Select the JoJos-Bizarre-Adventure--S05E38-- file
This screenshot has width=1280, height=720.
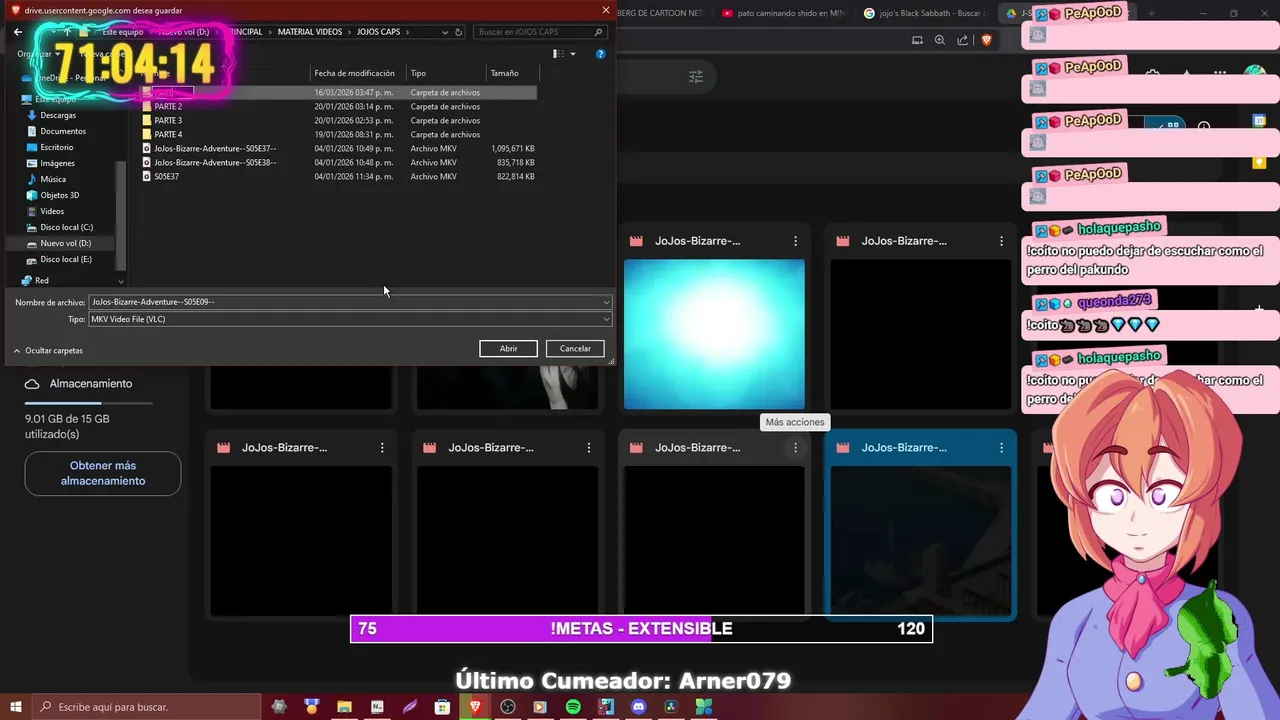[215, 162]
